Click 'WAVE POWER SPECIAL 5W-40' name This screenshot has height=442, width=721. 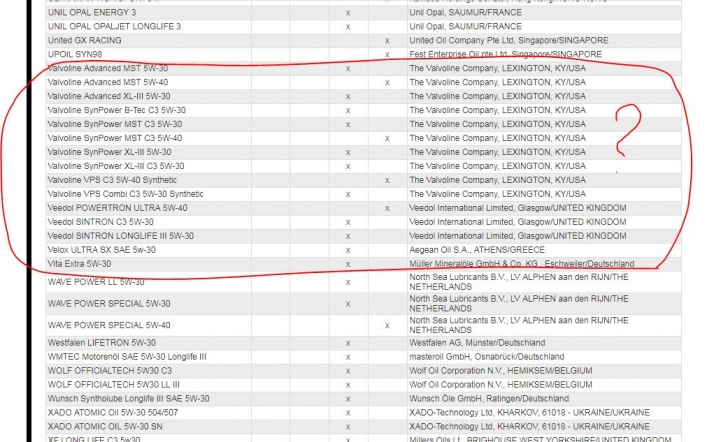(x=109, y=325)
